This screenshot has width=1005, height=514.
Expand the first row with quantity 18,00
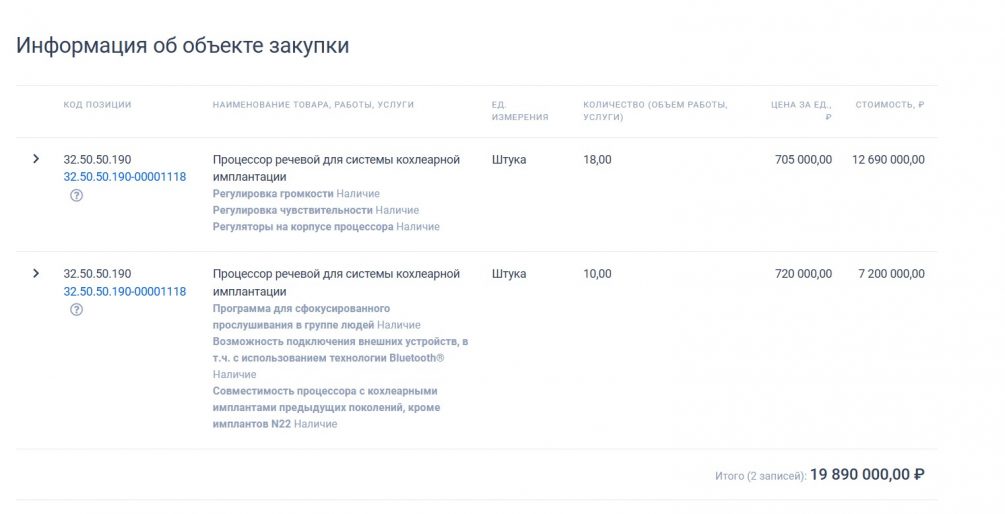coord(36,159)
